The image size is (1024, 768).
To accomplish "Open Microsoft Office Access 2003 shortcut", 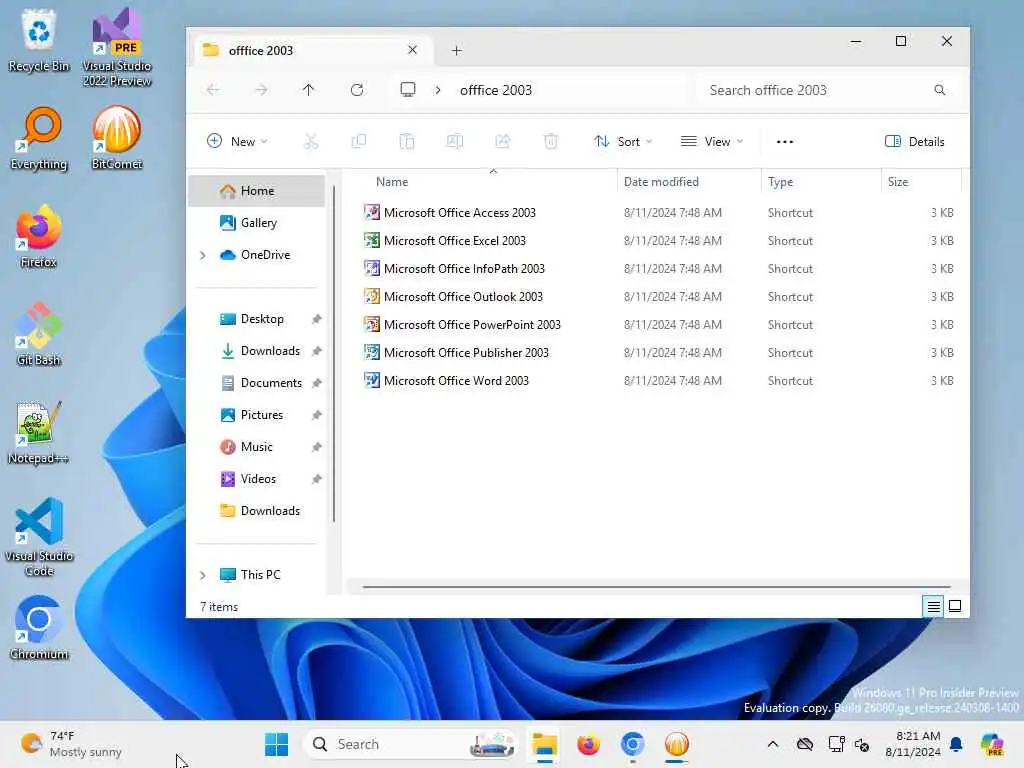I will tap(460, 213).
